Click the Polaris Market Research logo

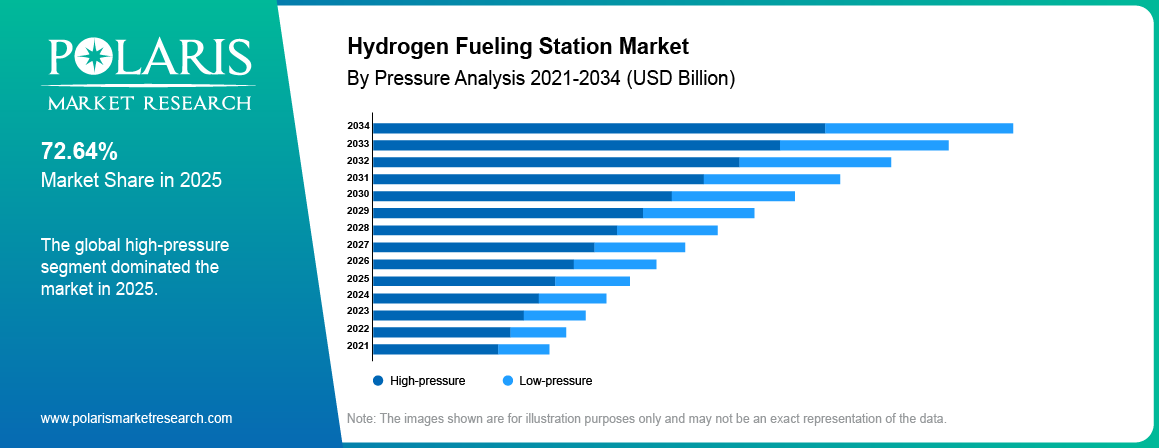(x=150, y=75)
